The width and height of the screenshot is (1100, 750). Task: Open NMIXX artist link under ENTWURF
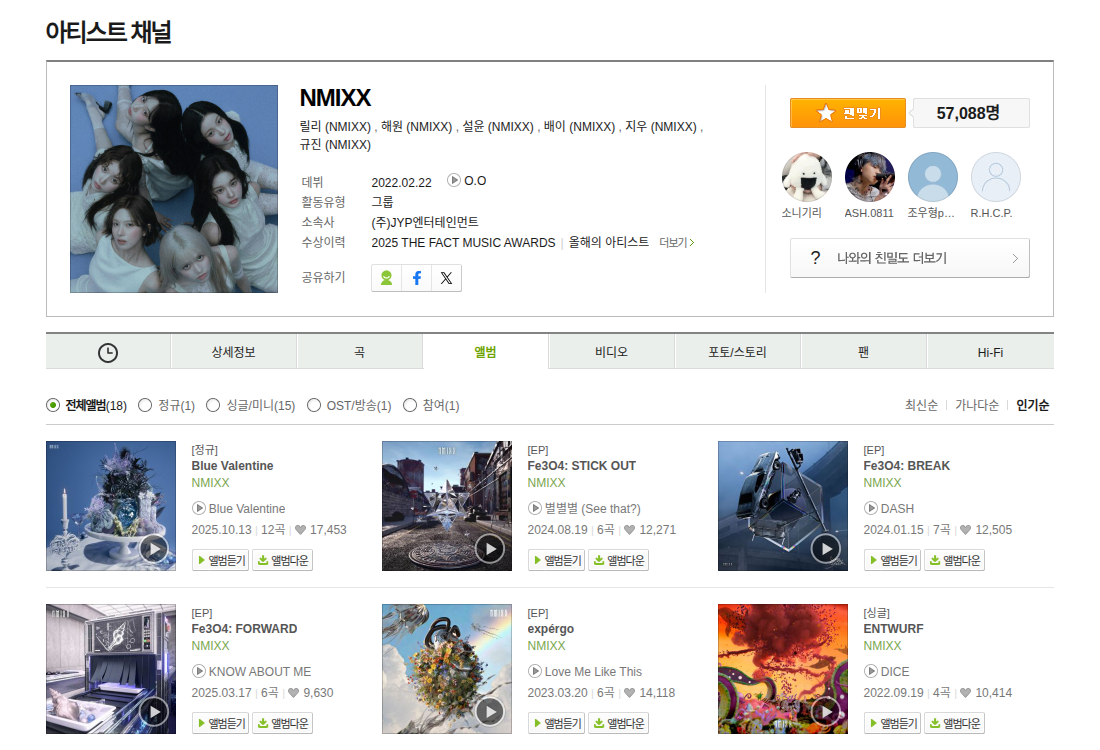(x=883, y=645)
